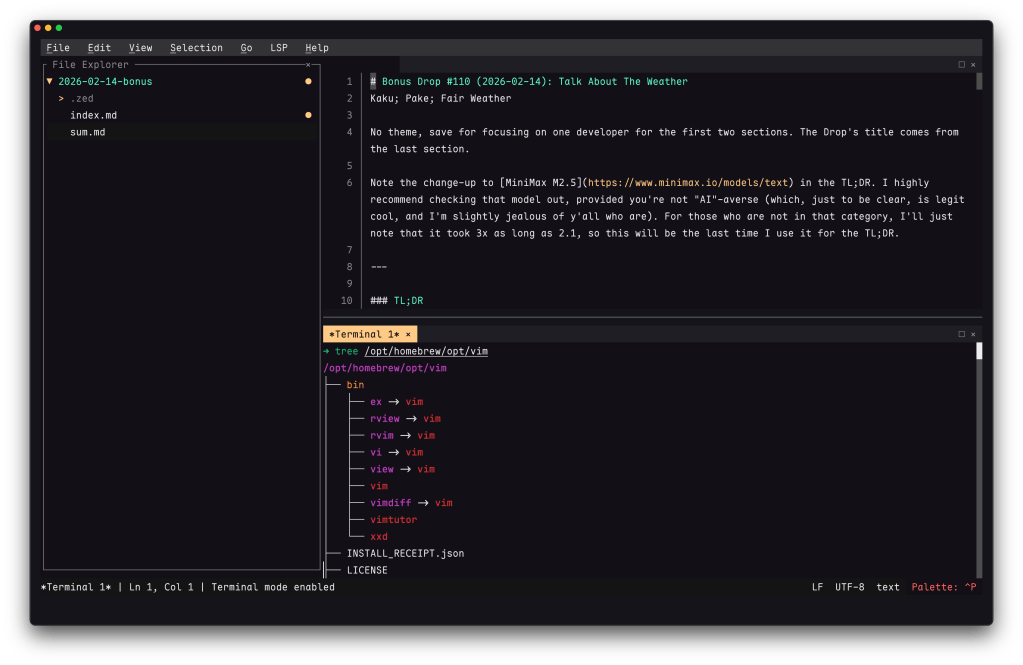Image resolution: width=1023 pixels, height=665 pixels.
Task: Close the editor pane
Action: tap(973, 65)
